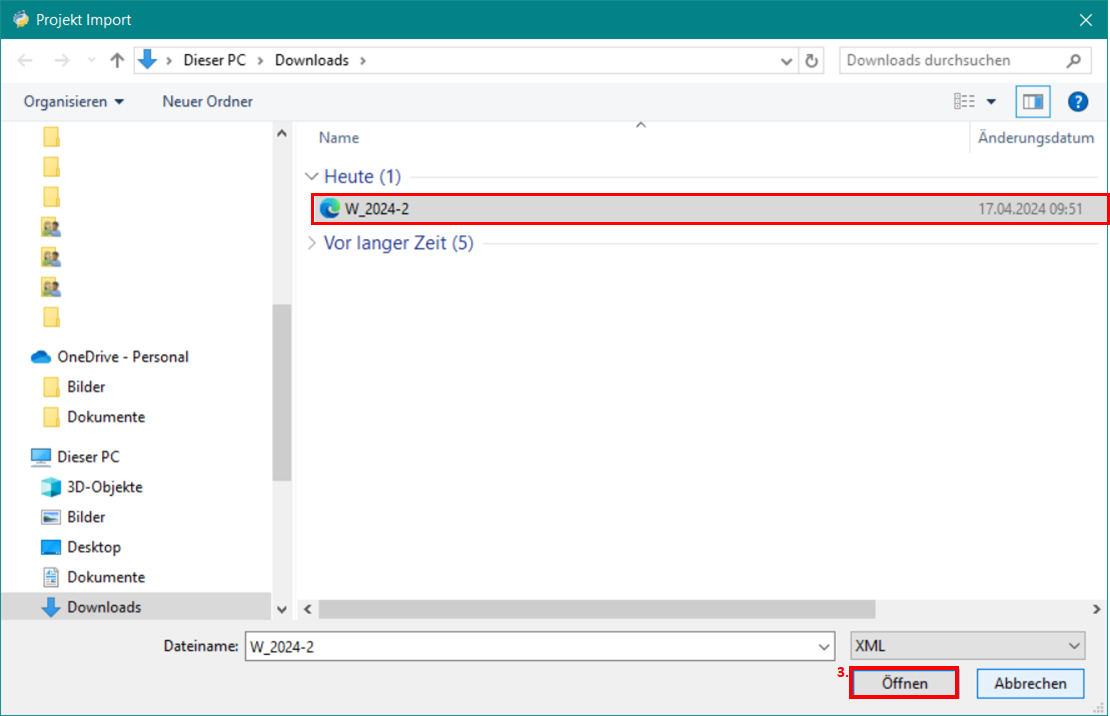Select the W_2024-2 file
Image resolution: width=1110 pixels, height=716 pixels.
click(x=377, y=209)
